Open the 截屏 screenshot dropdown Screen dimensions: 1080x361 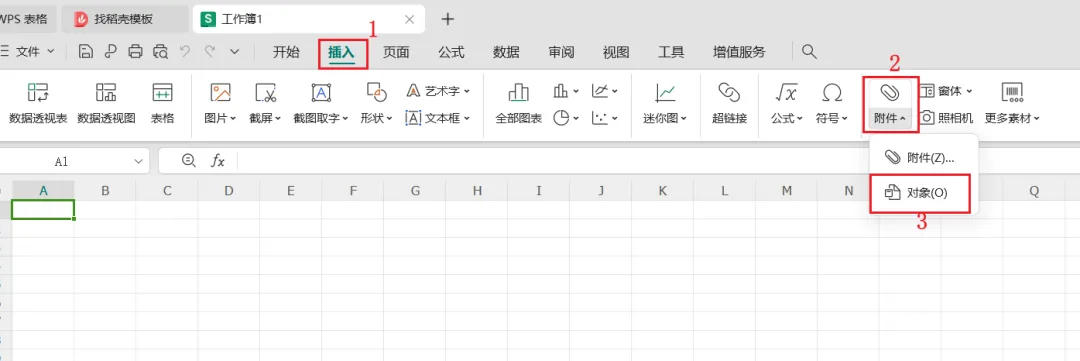coord(265,103)
